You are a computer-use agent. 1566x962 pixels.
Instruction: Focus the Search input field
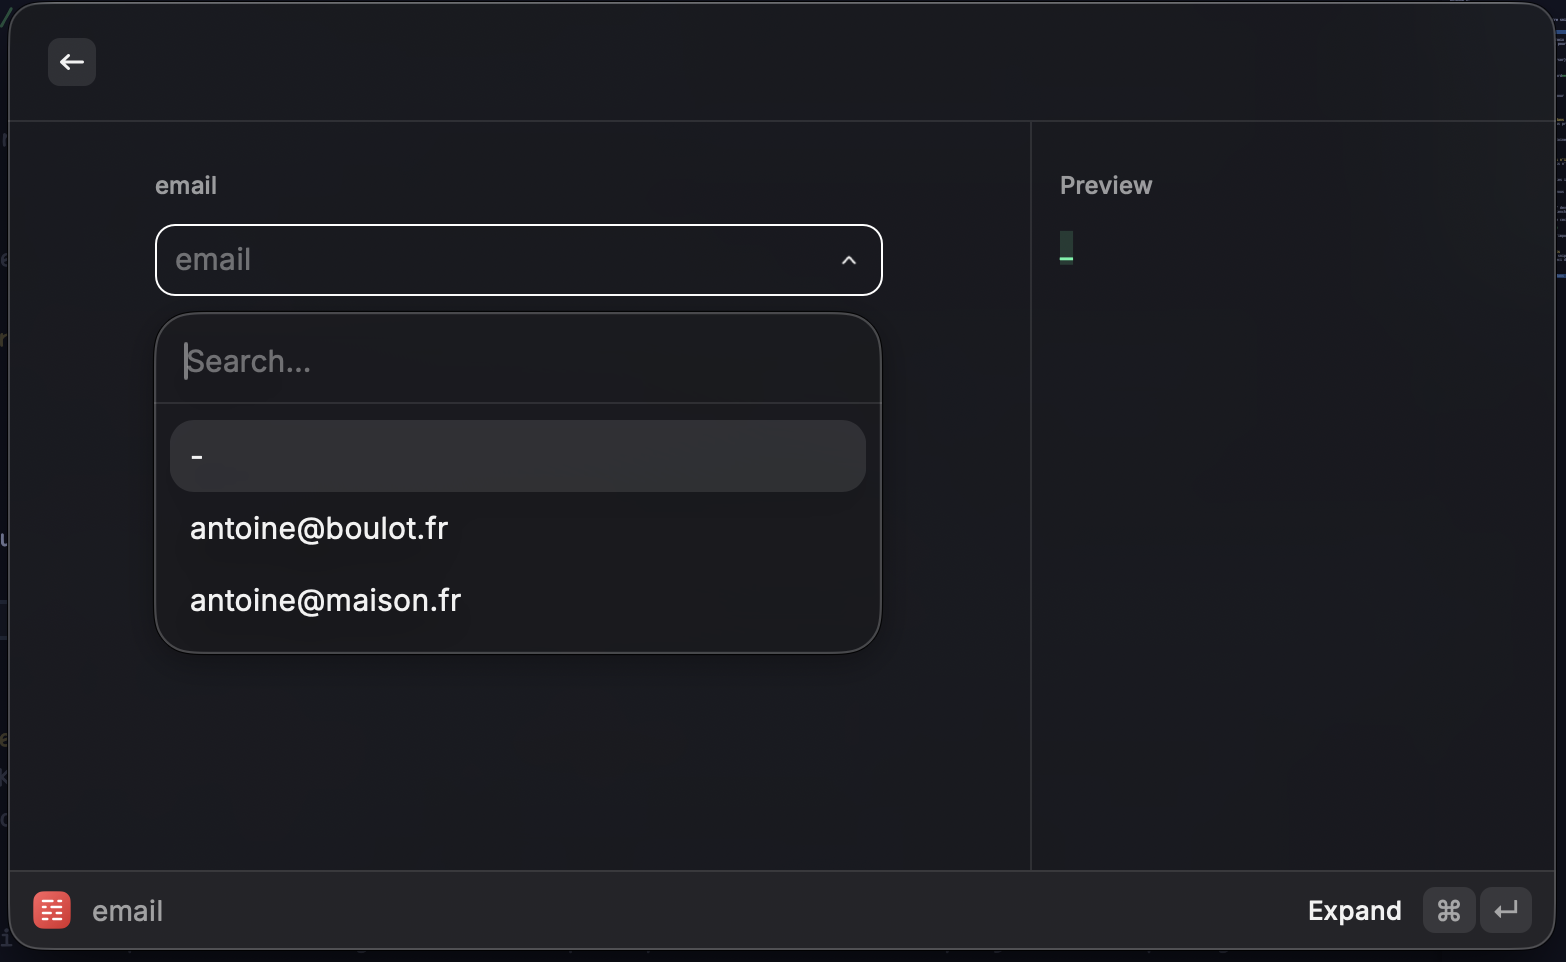pyautogui.click(x=517, y=361)
